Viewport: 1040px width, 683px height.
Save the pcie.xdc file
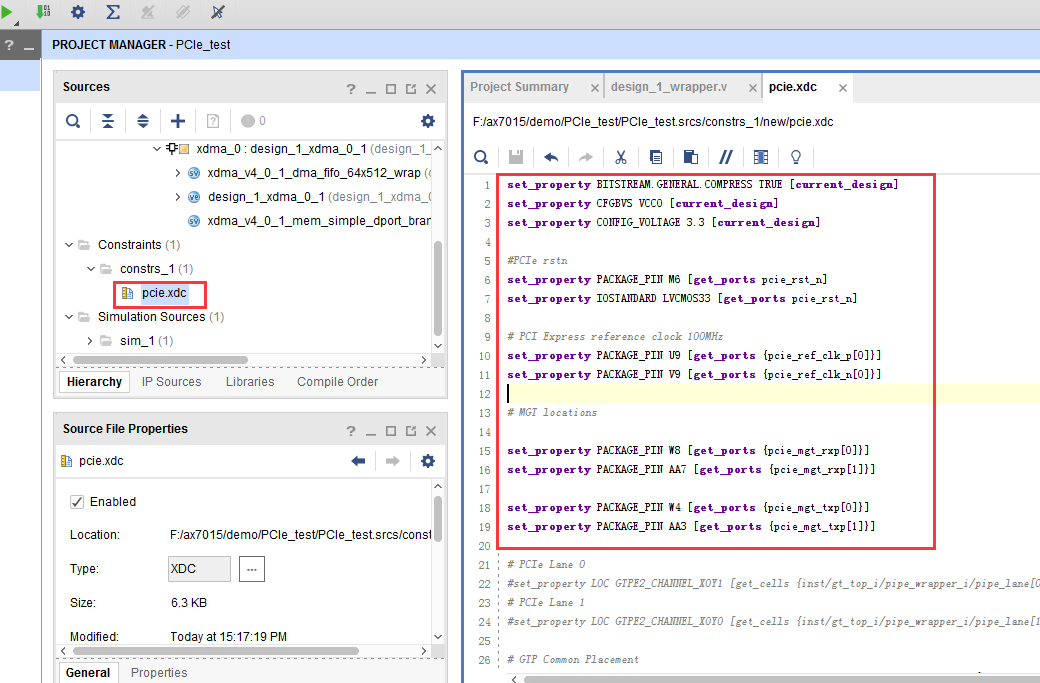pos(515,157)
